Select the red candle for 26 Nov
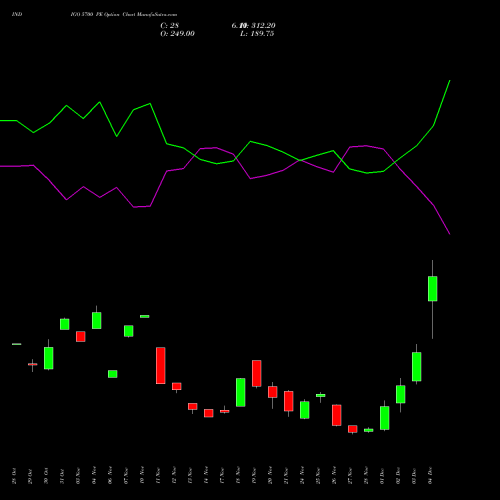The image size is (500, 500). tap(337, 415)
